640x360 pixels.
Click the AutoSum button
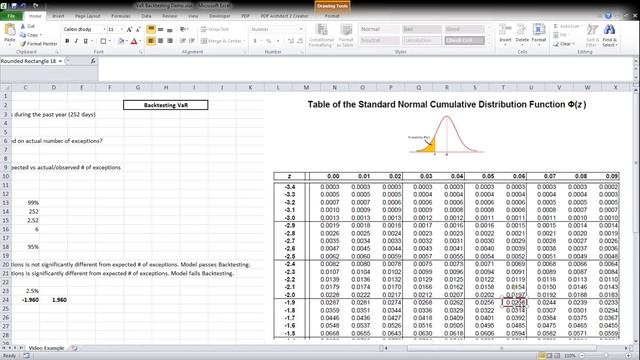point(567,26)
